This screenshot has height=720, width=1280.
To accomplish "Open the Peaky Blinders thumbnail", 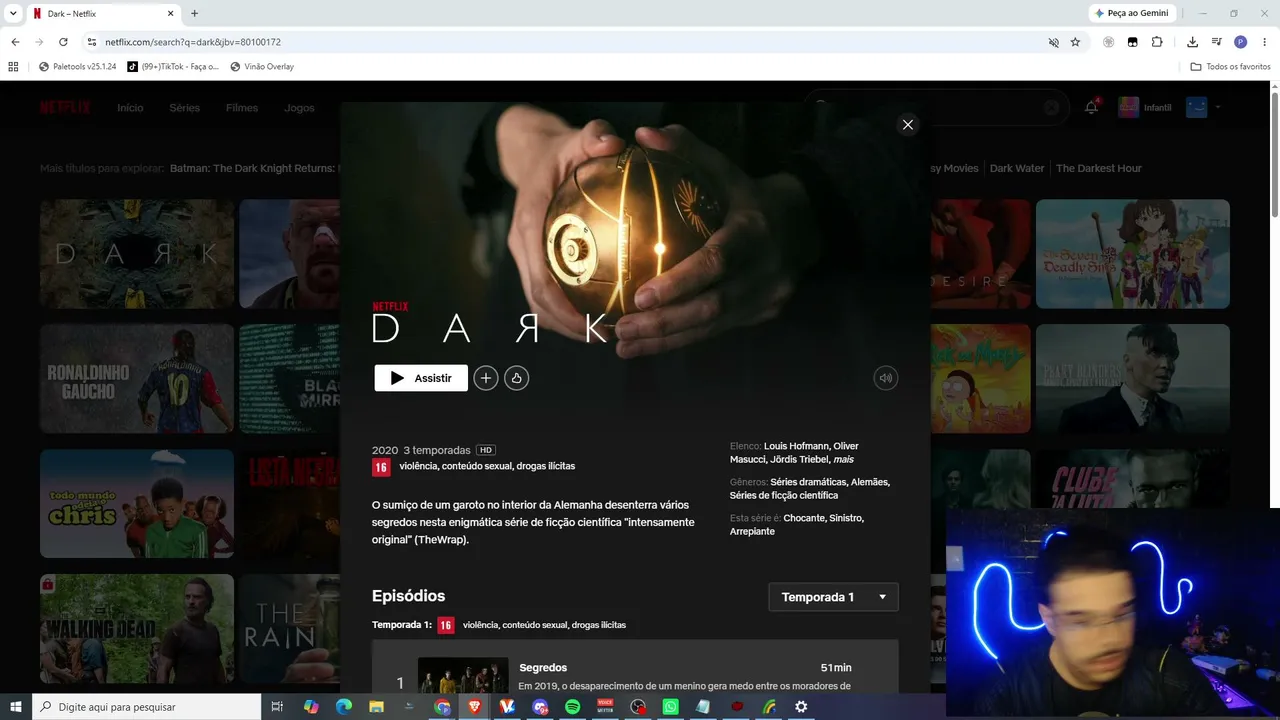I will [1133, 379].
